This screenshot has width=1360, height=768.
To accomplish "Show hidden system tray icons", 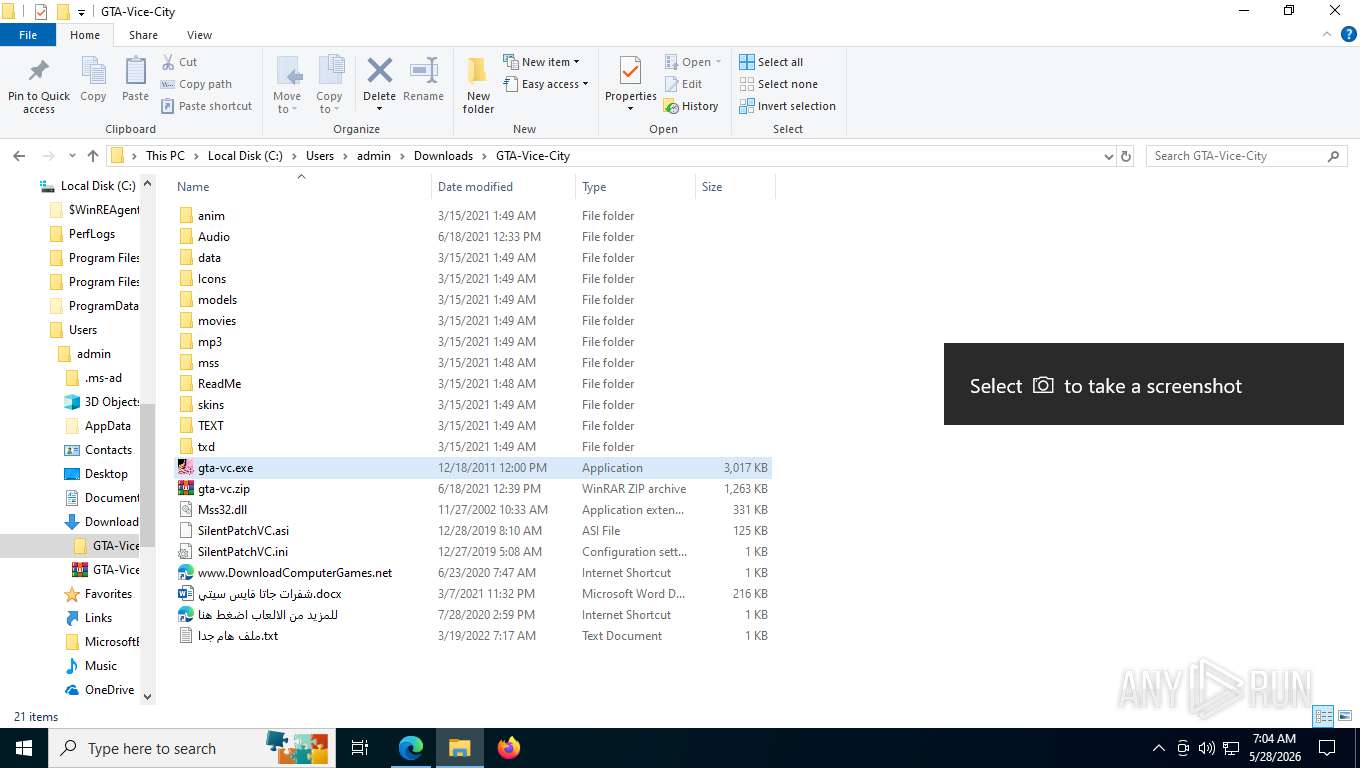I will pos(1159,748).
